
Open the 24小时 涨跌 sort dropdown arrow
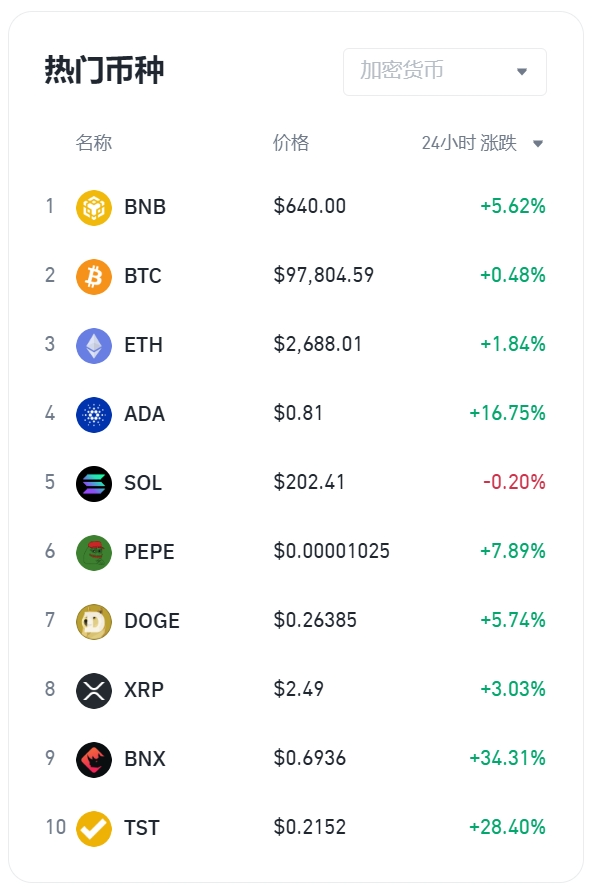tap(537, 143)
